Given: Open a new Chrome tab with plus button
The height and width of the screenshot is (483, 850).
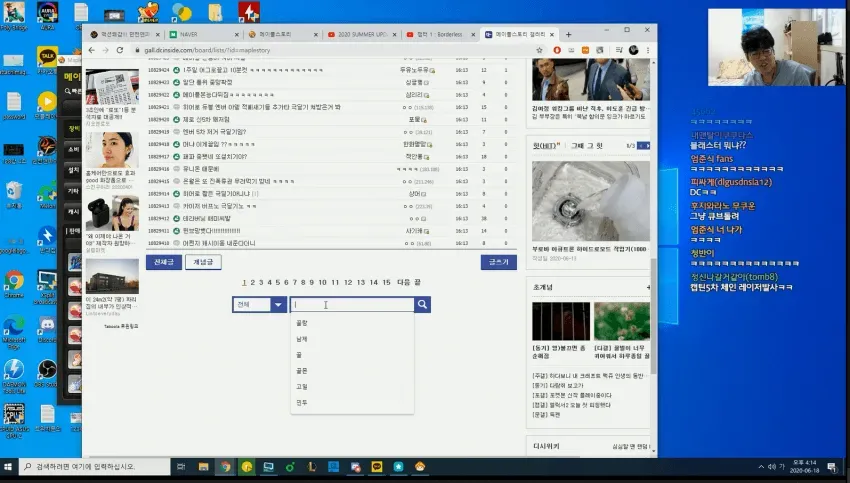Looking at the screenshot, I should (x=568, y=35).
